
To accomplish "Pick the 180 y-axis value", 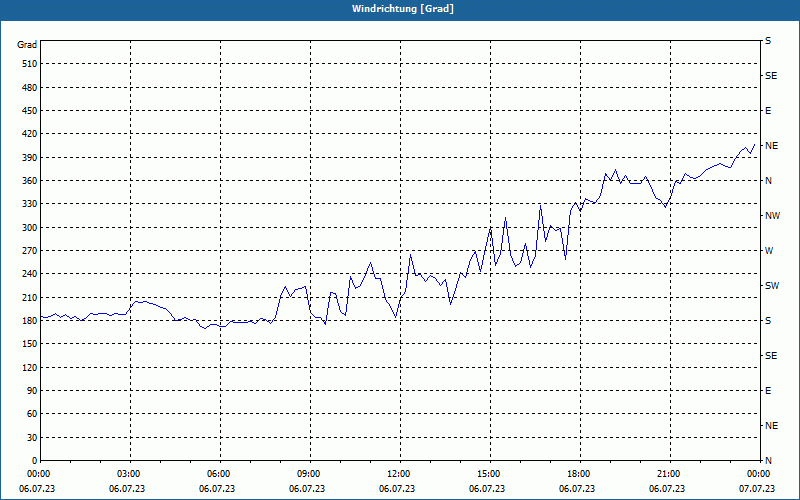I will pyautogui.click(x=30, y=321).
